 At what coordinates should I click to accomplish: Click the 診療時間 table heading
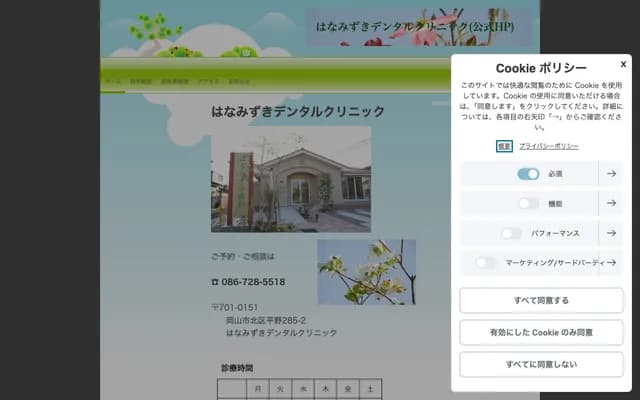click(237, 368)
